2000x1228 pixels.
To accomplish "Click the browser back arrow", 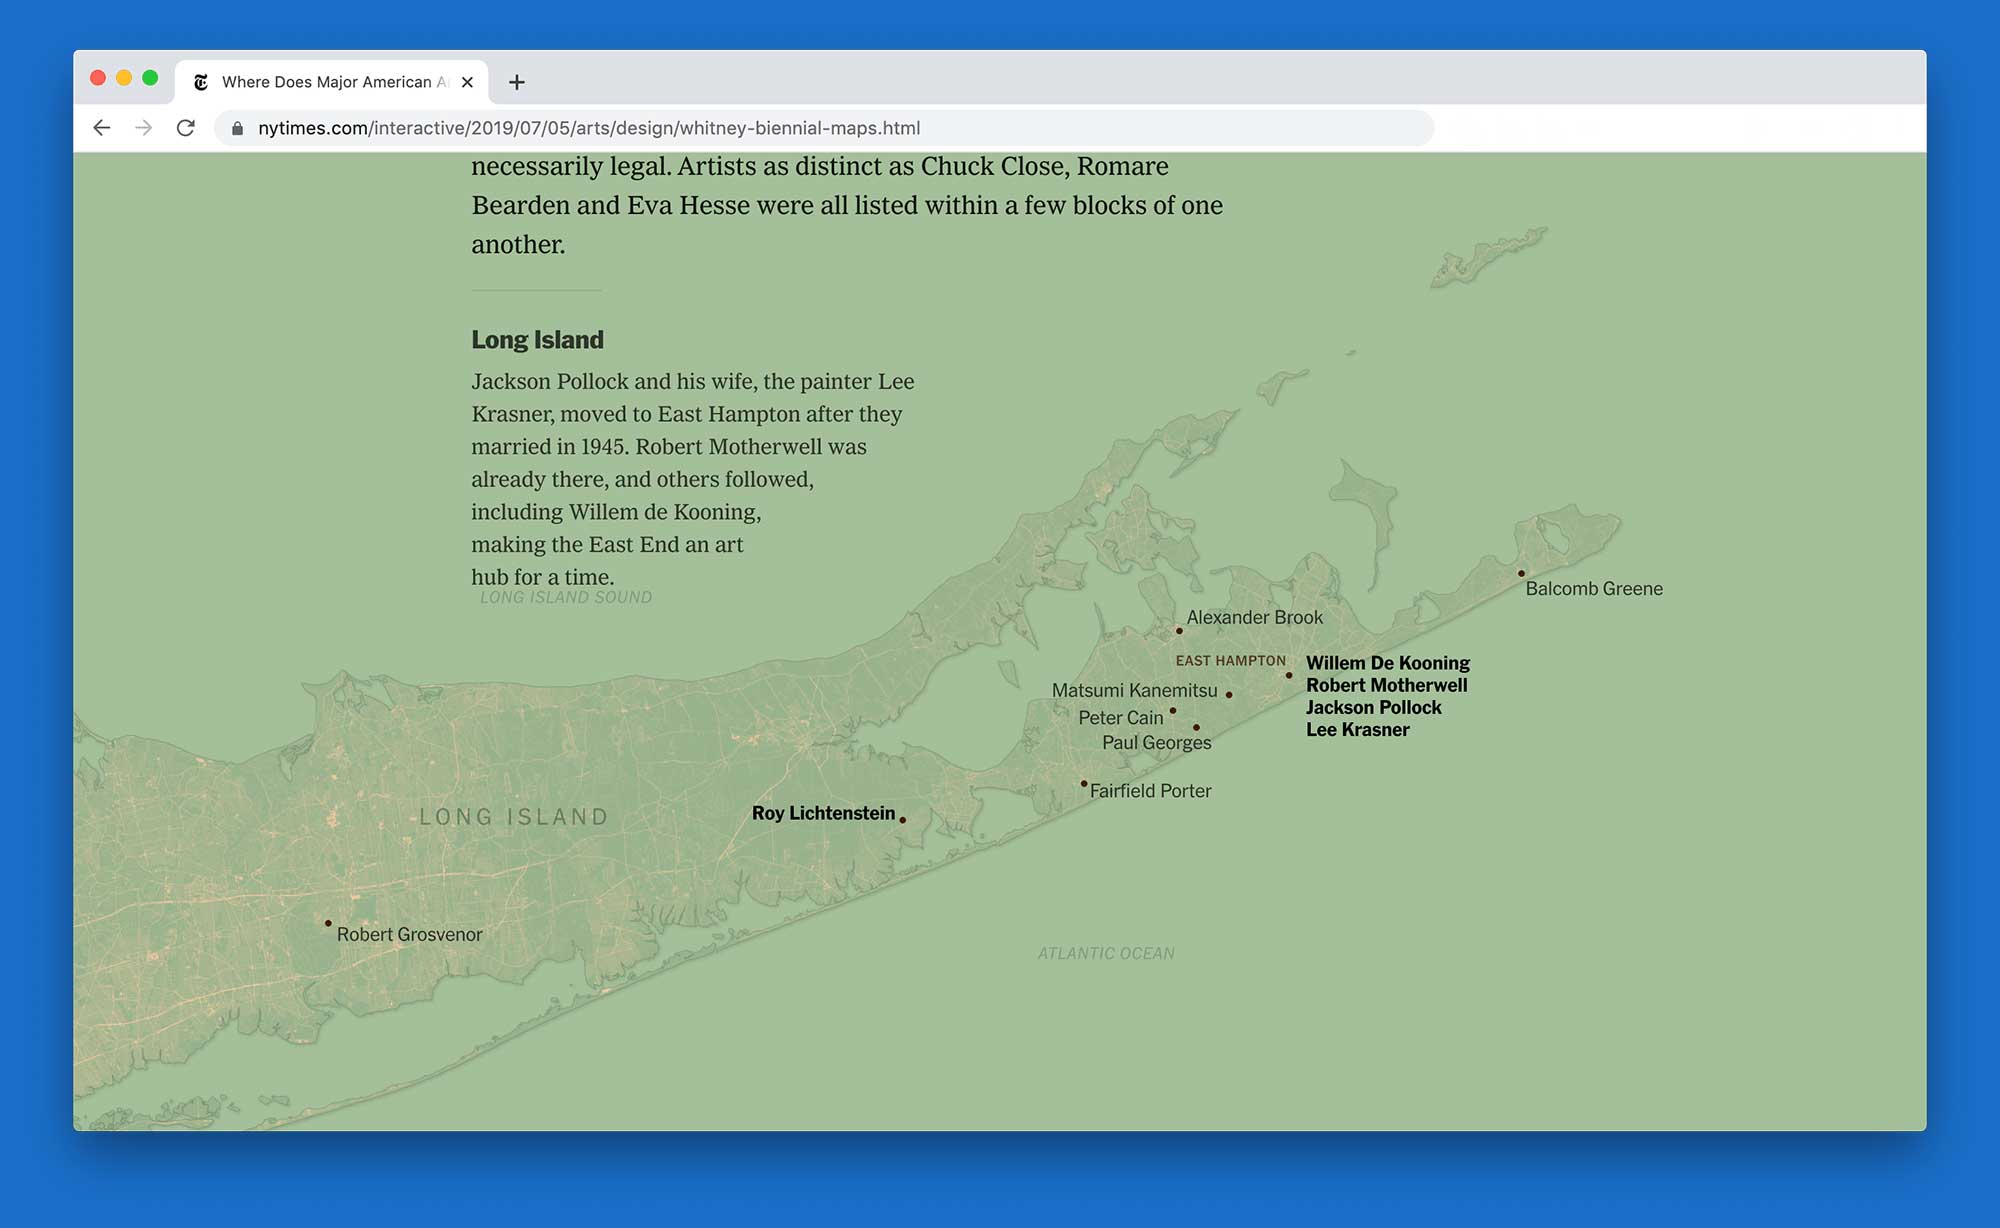I will pyautogui.click(x=101, y=128).
